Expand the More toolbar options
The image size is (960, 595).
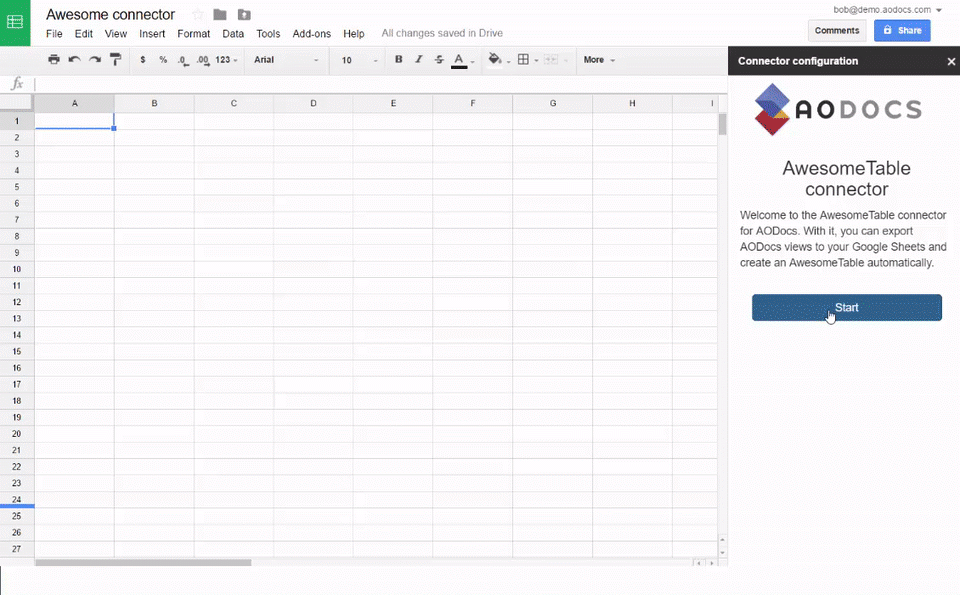(x=599, y=59)
